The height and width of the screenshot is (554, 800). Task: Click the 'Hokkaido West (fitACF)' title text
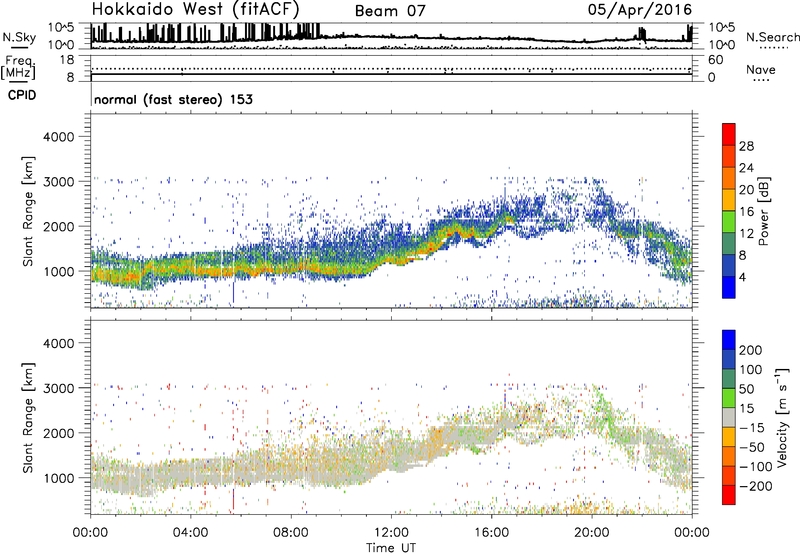(x=195, y=9)
